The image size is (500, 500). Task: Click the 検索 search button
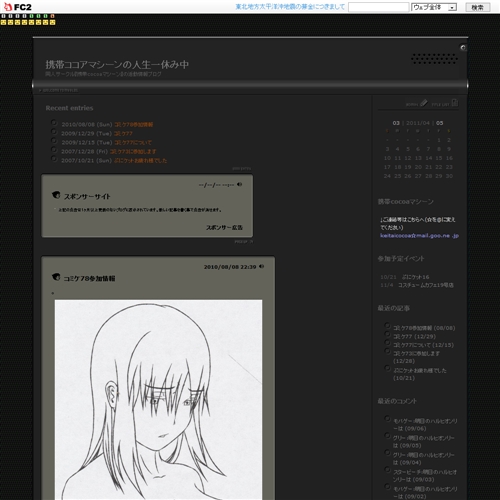tap(478, 7)
